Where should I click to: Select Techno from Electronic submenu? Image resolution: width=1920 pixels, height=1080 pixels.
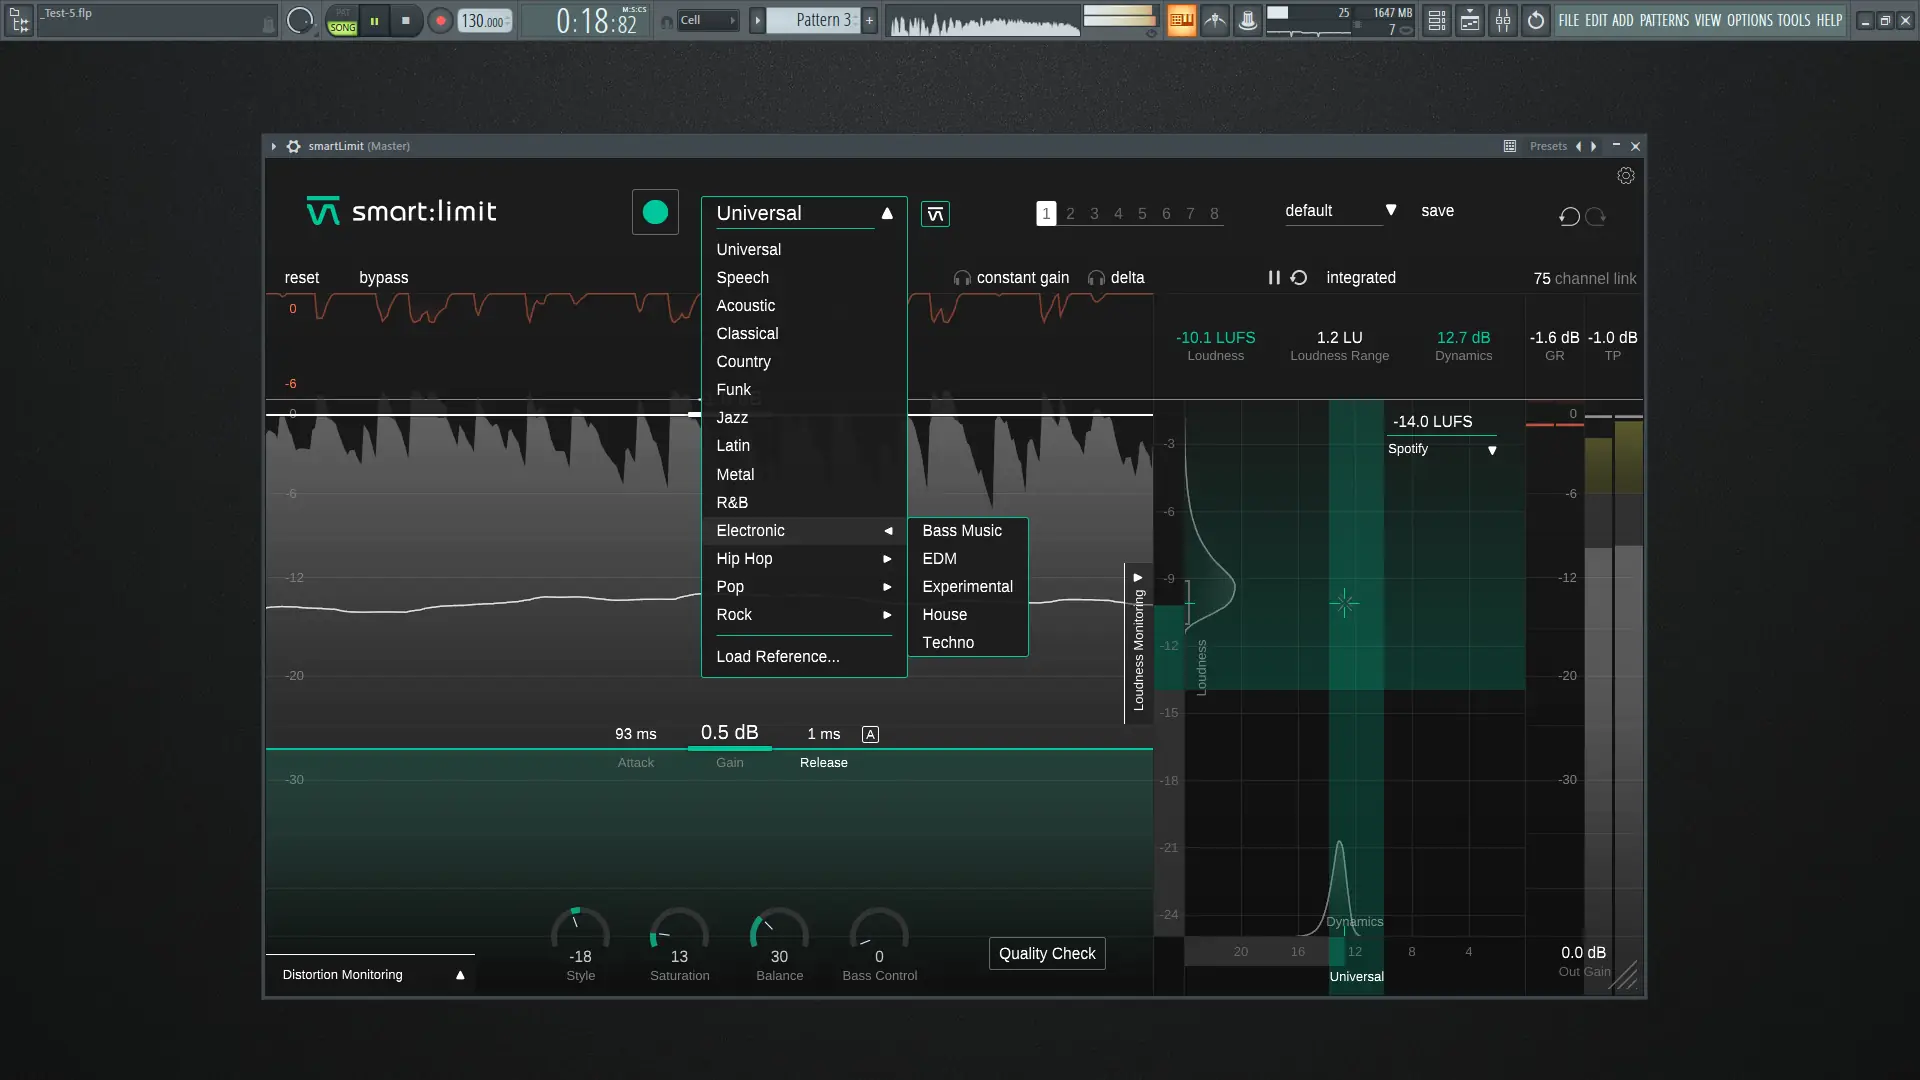click(x=948, y=643)
